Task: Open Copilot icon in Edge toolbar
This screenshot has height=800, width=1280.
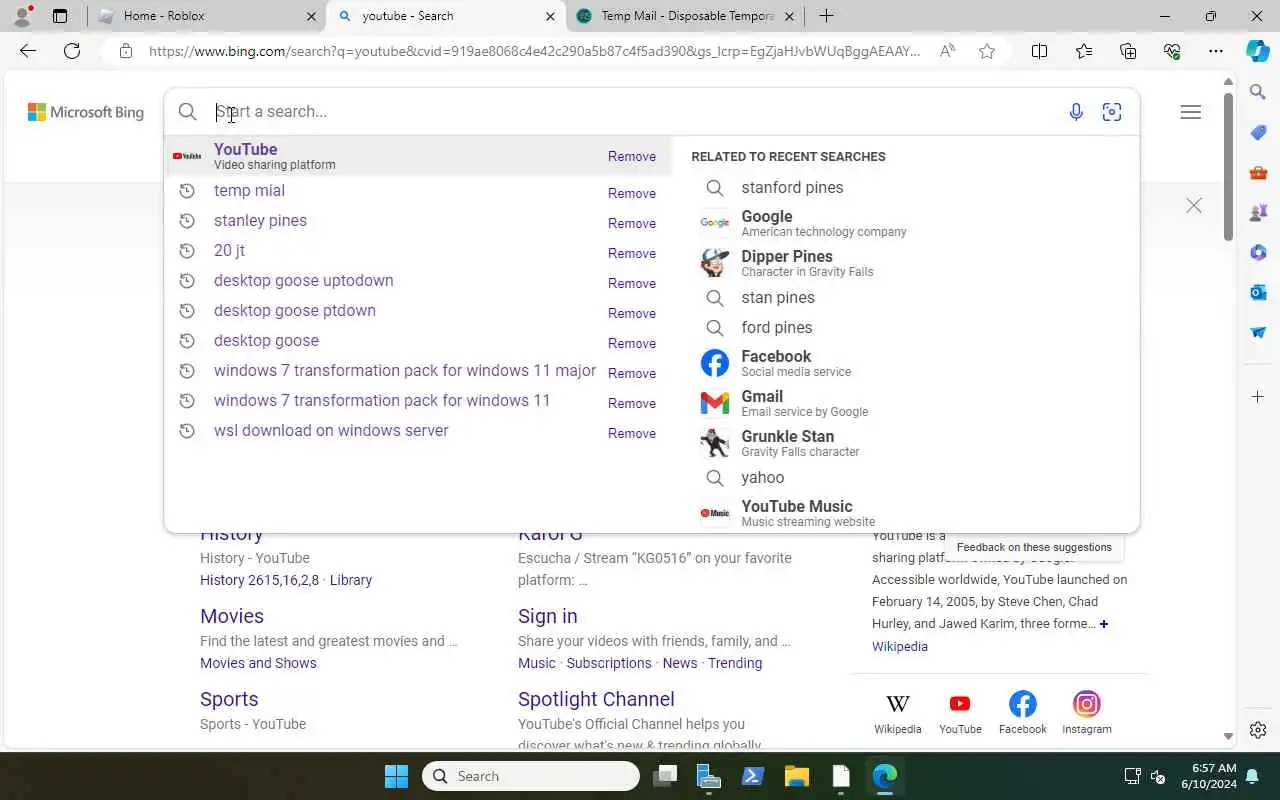Action: pos(1258,51)
